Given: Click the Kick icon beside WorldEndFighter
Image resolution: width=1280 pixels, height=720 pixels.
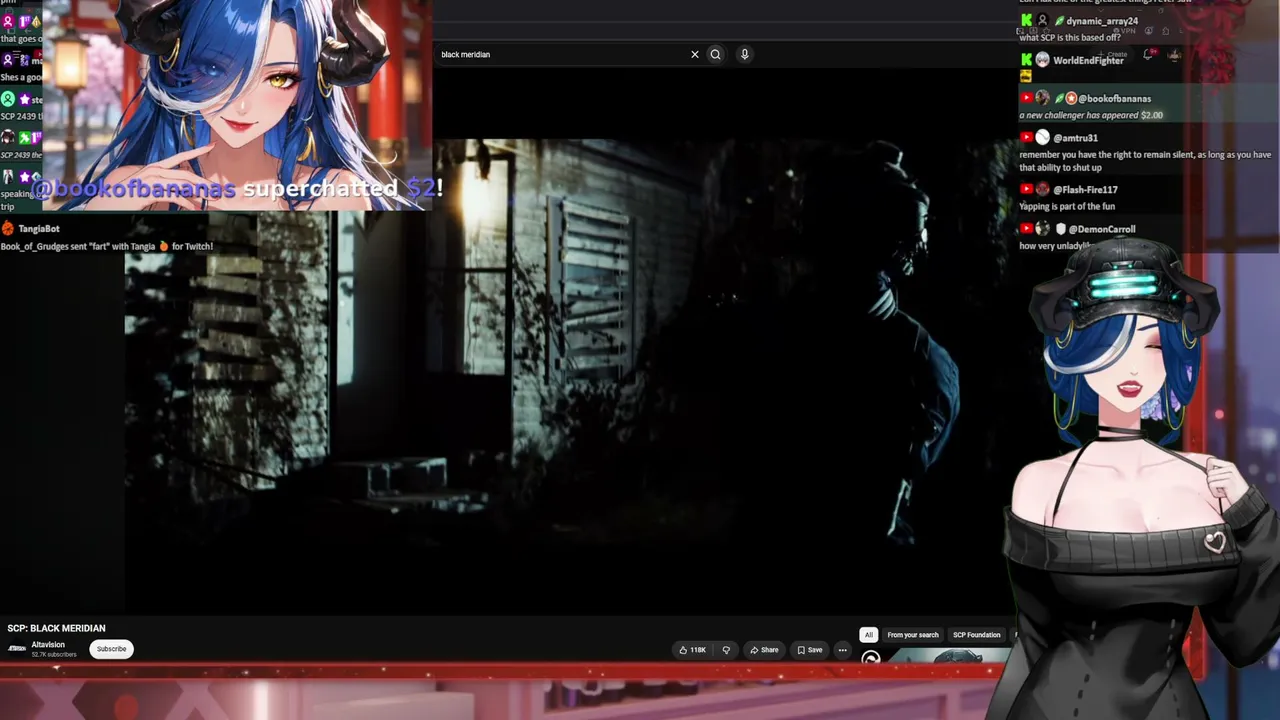Looking at the screenshot, I should tap(1026, 60).
